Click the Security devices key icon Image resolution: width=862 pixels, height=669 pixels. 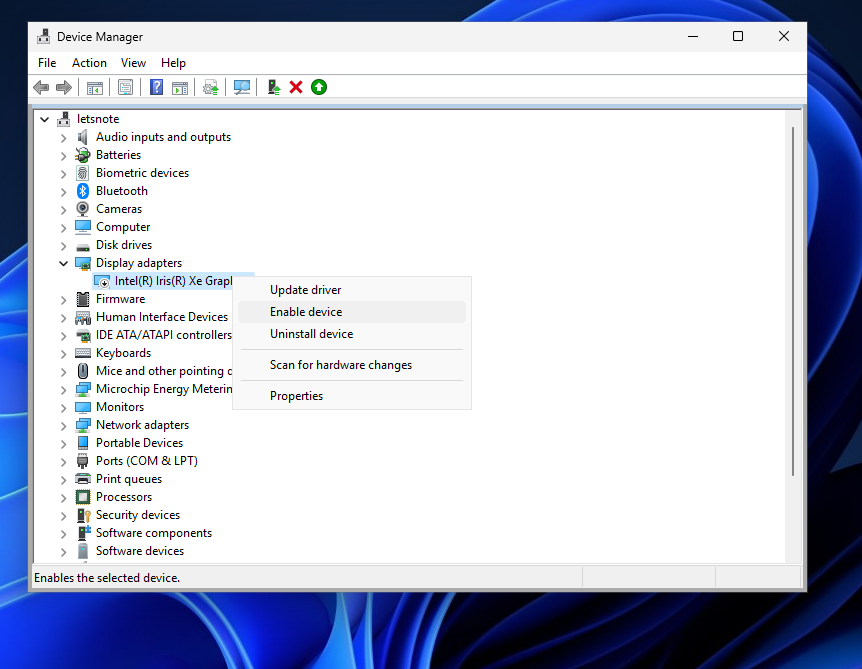(x=83, y=515)
